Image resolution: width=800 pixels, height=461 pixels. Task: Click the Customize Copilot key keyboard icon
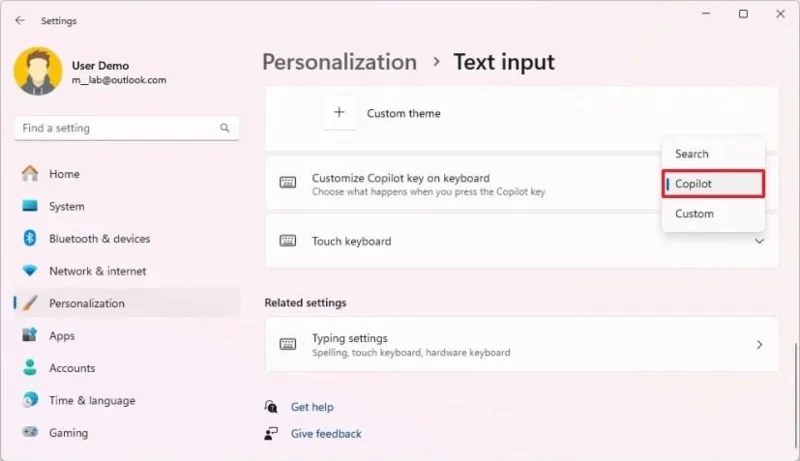[288, 183]
